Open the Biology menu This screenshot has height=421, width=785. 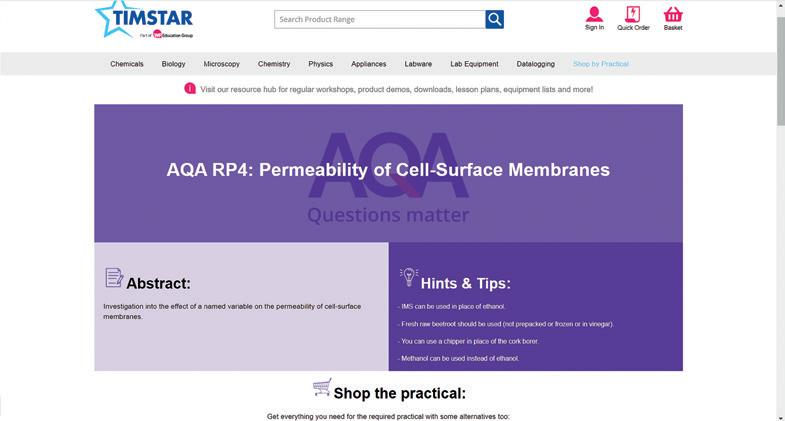pyautogui.click(x=173, y=64)
